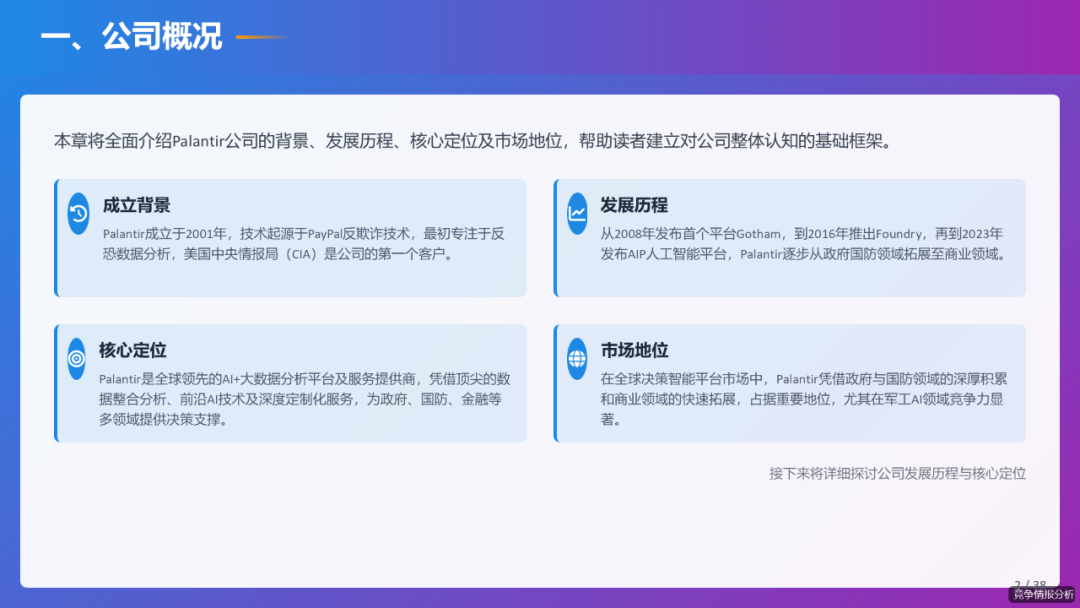
Task: Click the line chart icon beside 发展历程
Action: tap(577, 213)
